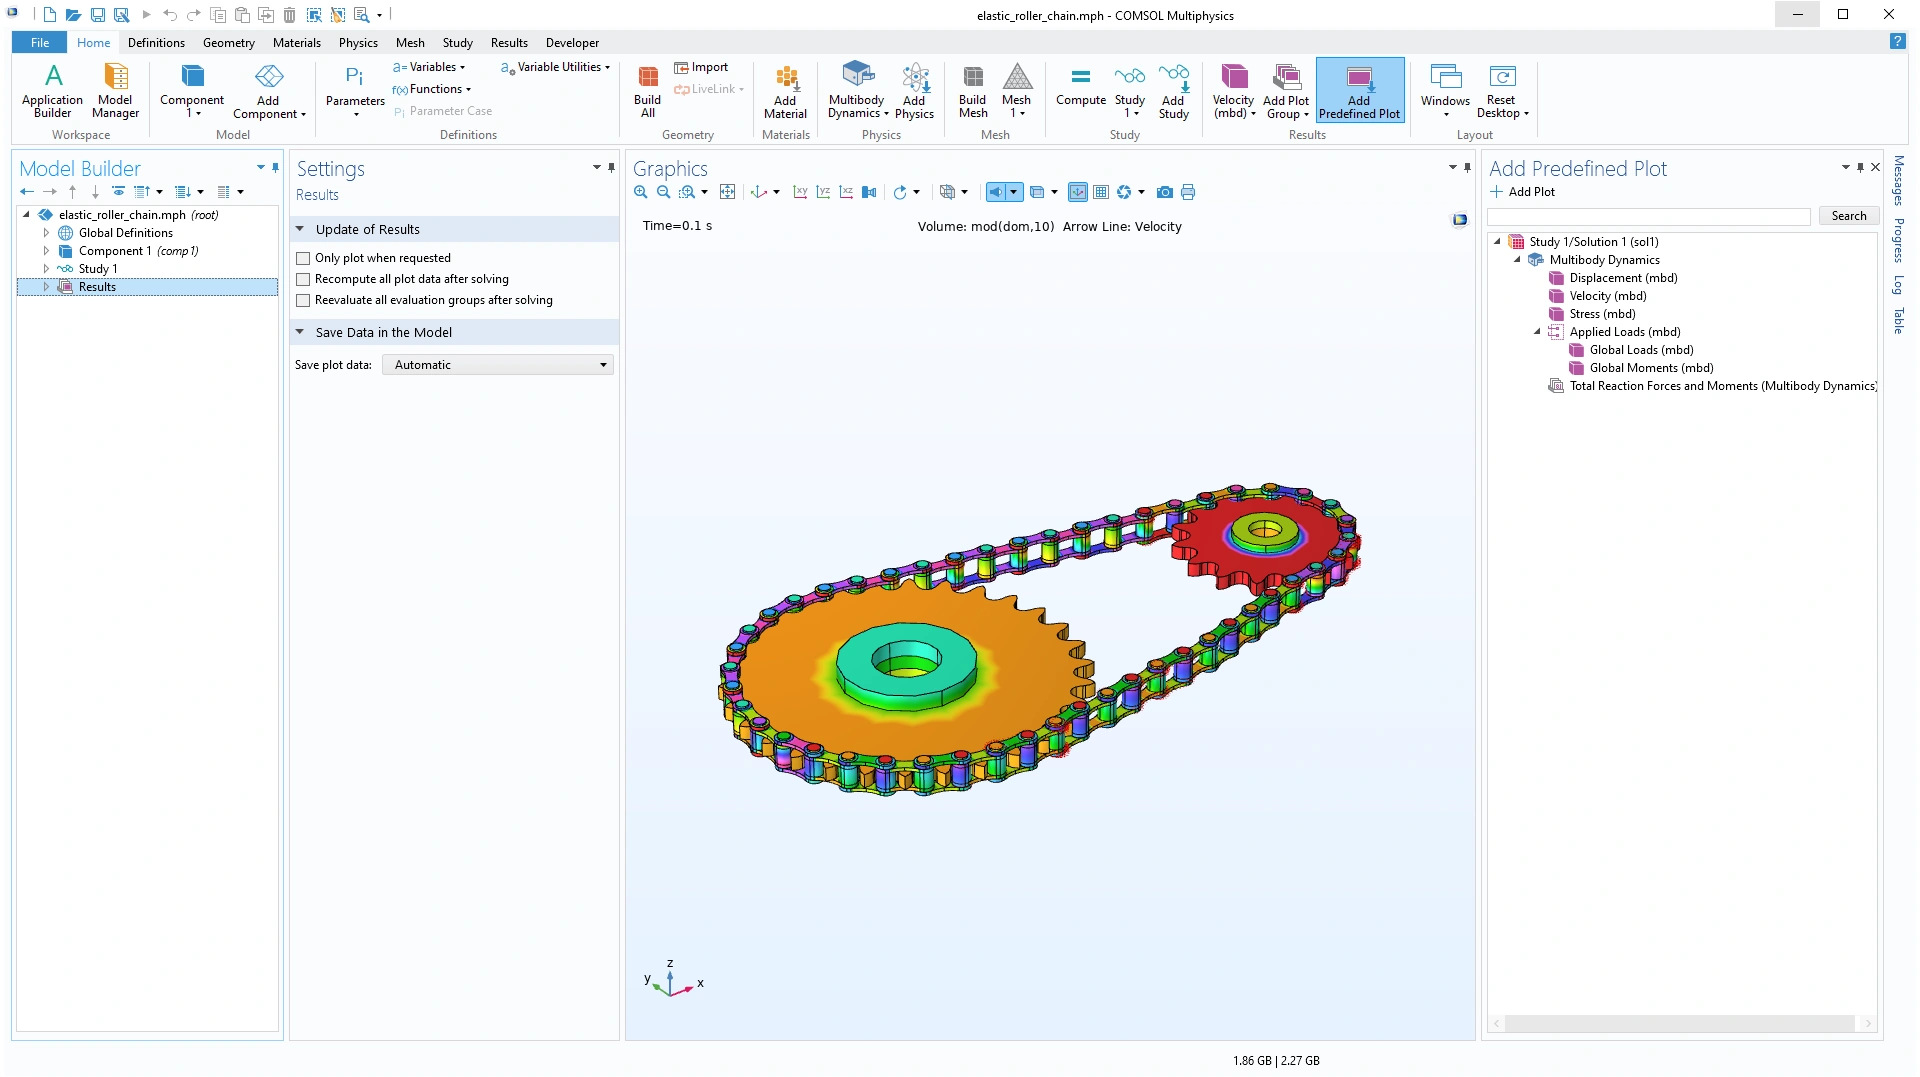
Task: Click the Search button in Add Predefined Plot
Action: click(1848, 216)
